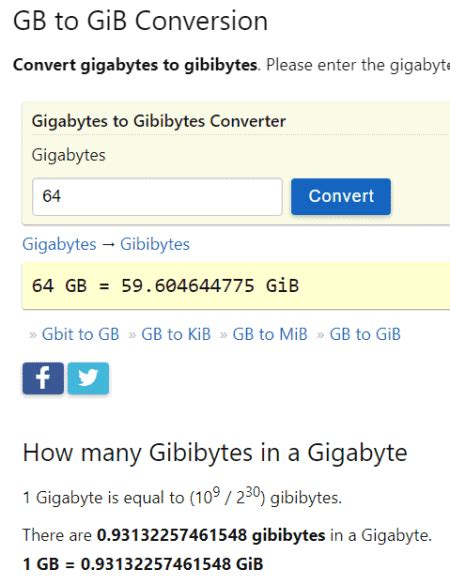Share the page via the Facebook icon

[x=43, y=378]
